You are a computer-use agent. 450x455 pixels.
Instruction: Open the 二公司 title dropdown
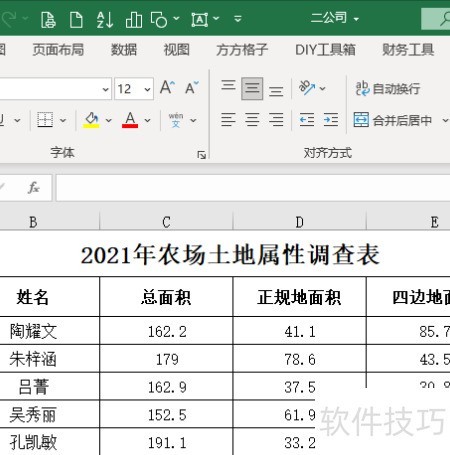pyautogui.click(x=356, y=19)
